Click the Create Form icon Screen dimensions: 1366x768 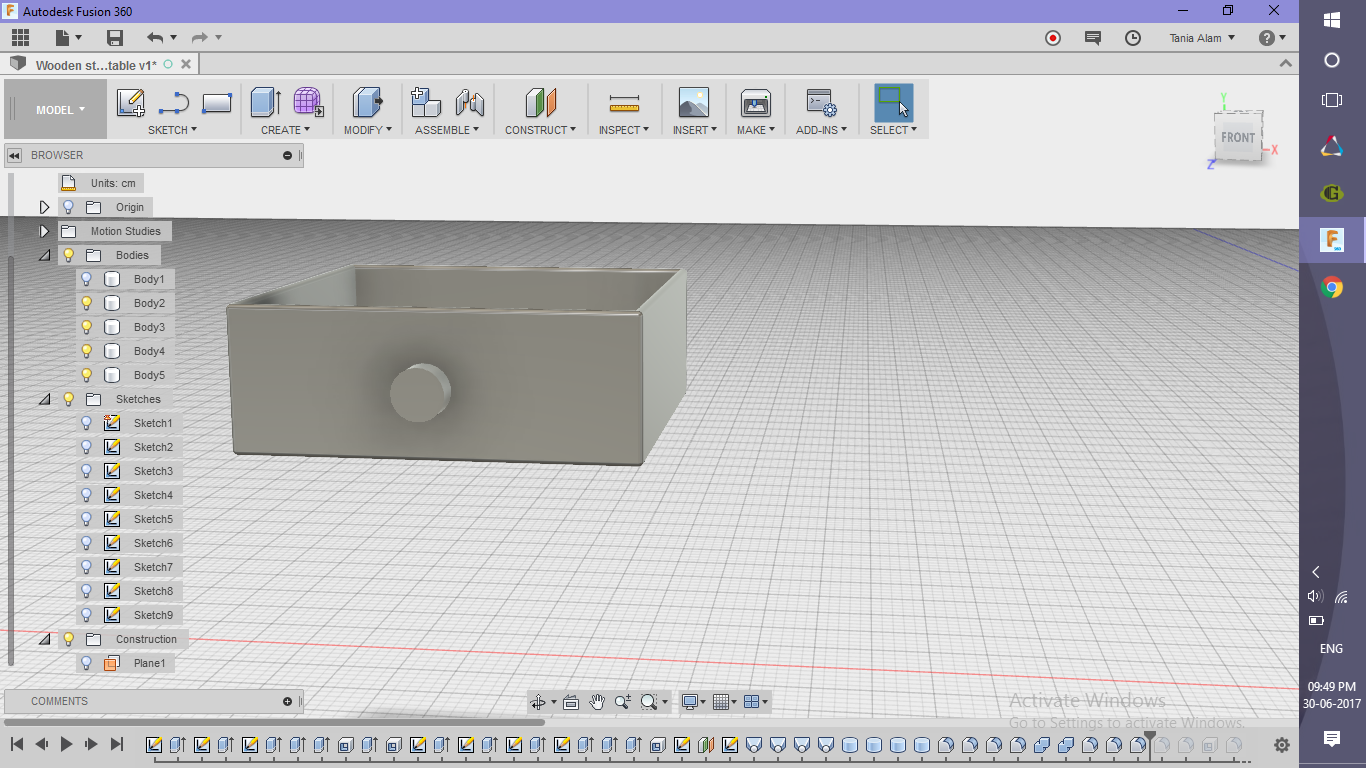308,103
